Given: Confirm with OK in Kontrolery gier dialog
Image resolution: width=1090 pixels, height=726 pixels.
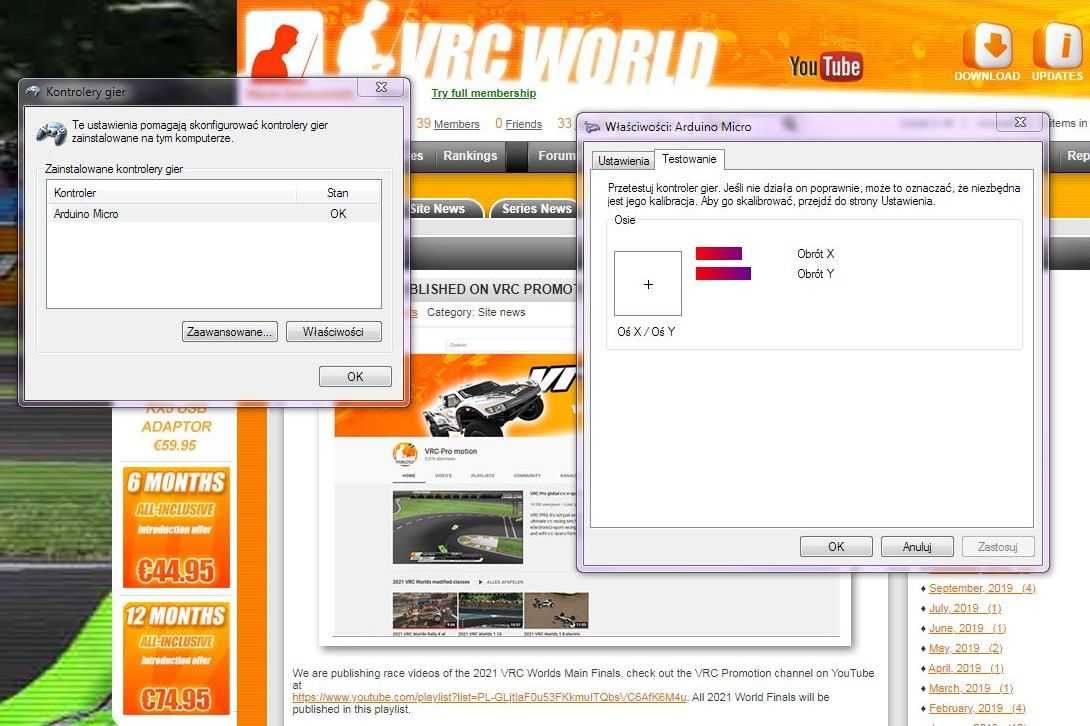Looking at the screenshot, I should click(x=355, y=376).
